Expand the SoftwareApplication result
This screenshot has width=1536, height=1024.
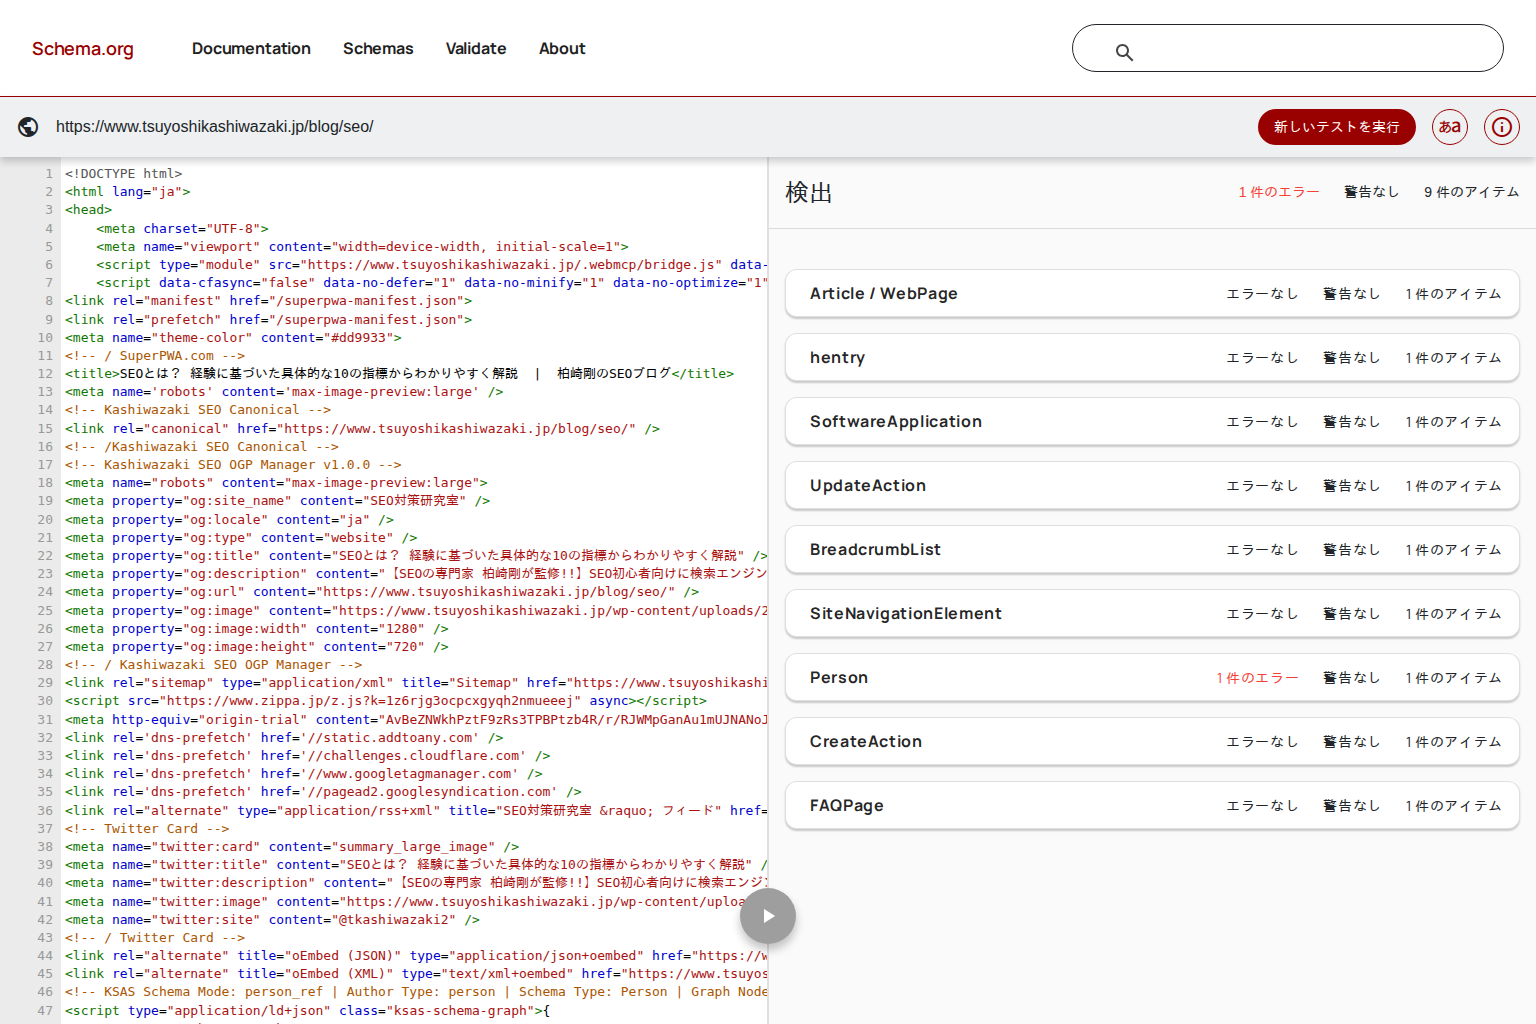(x=1152, y=422)
